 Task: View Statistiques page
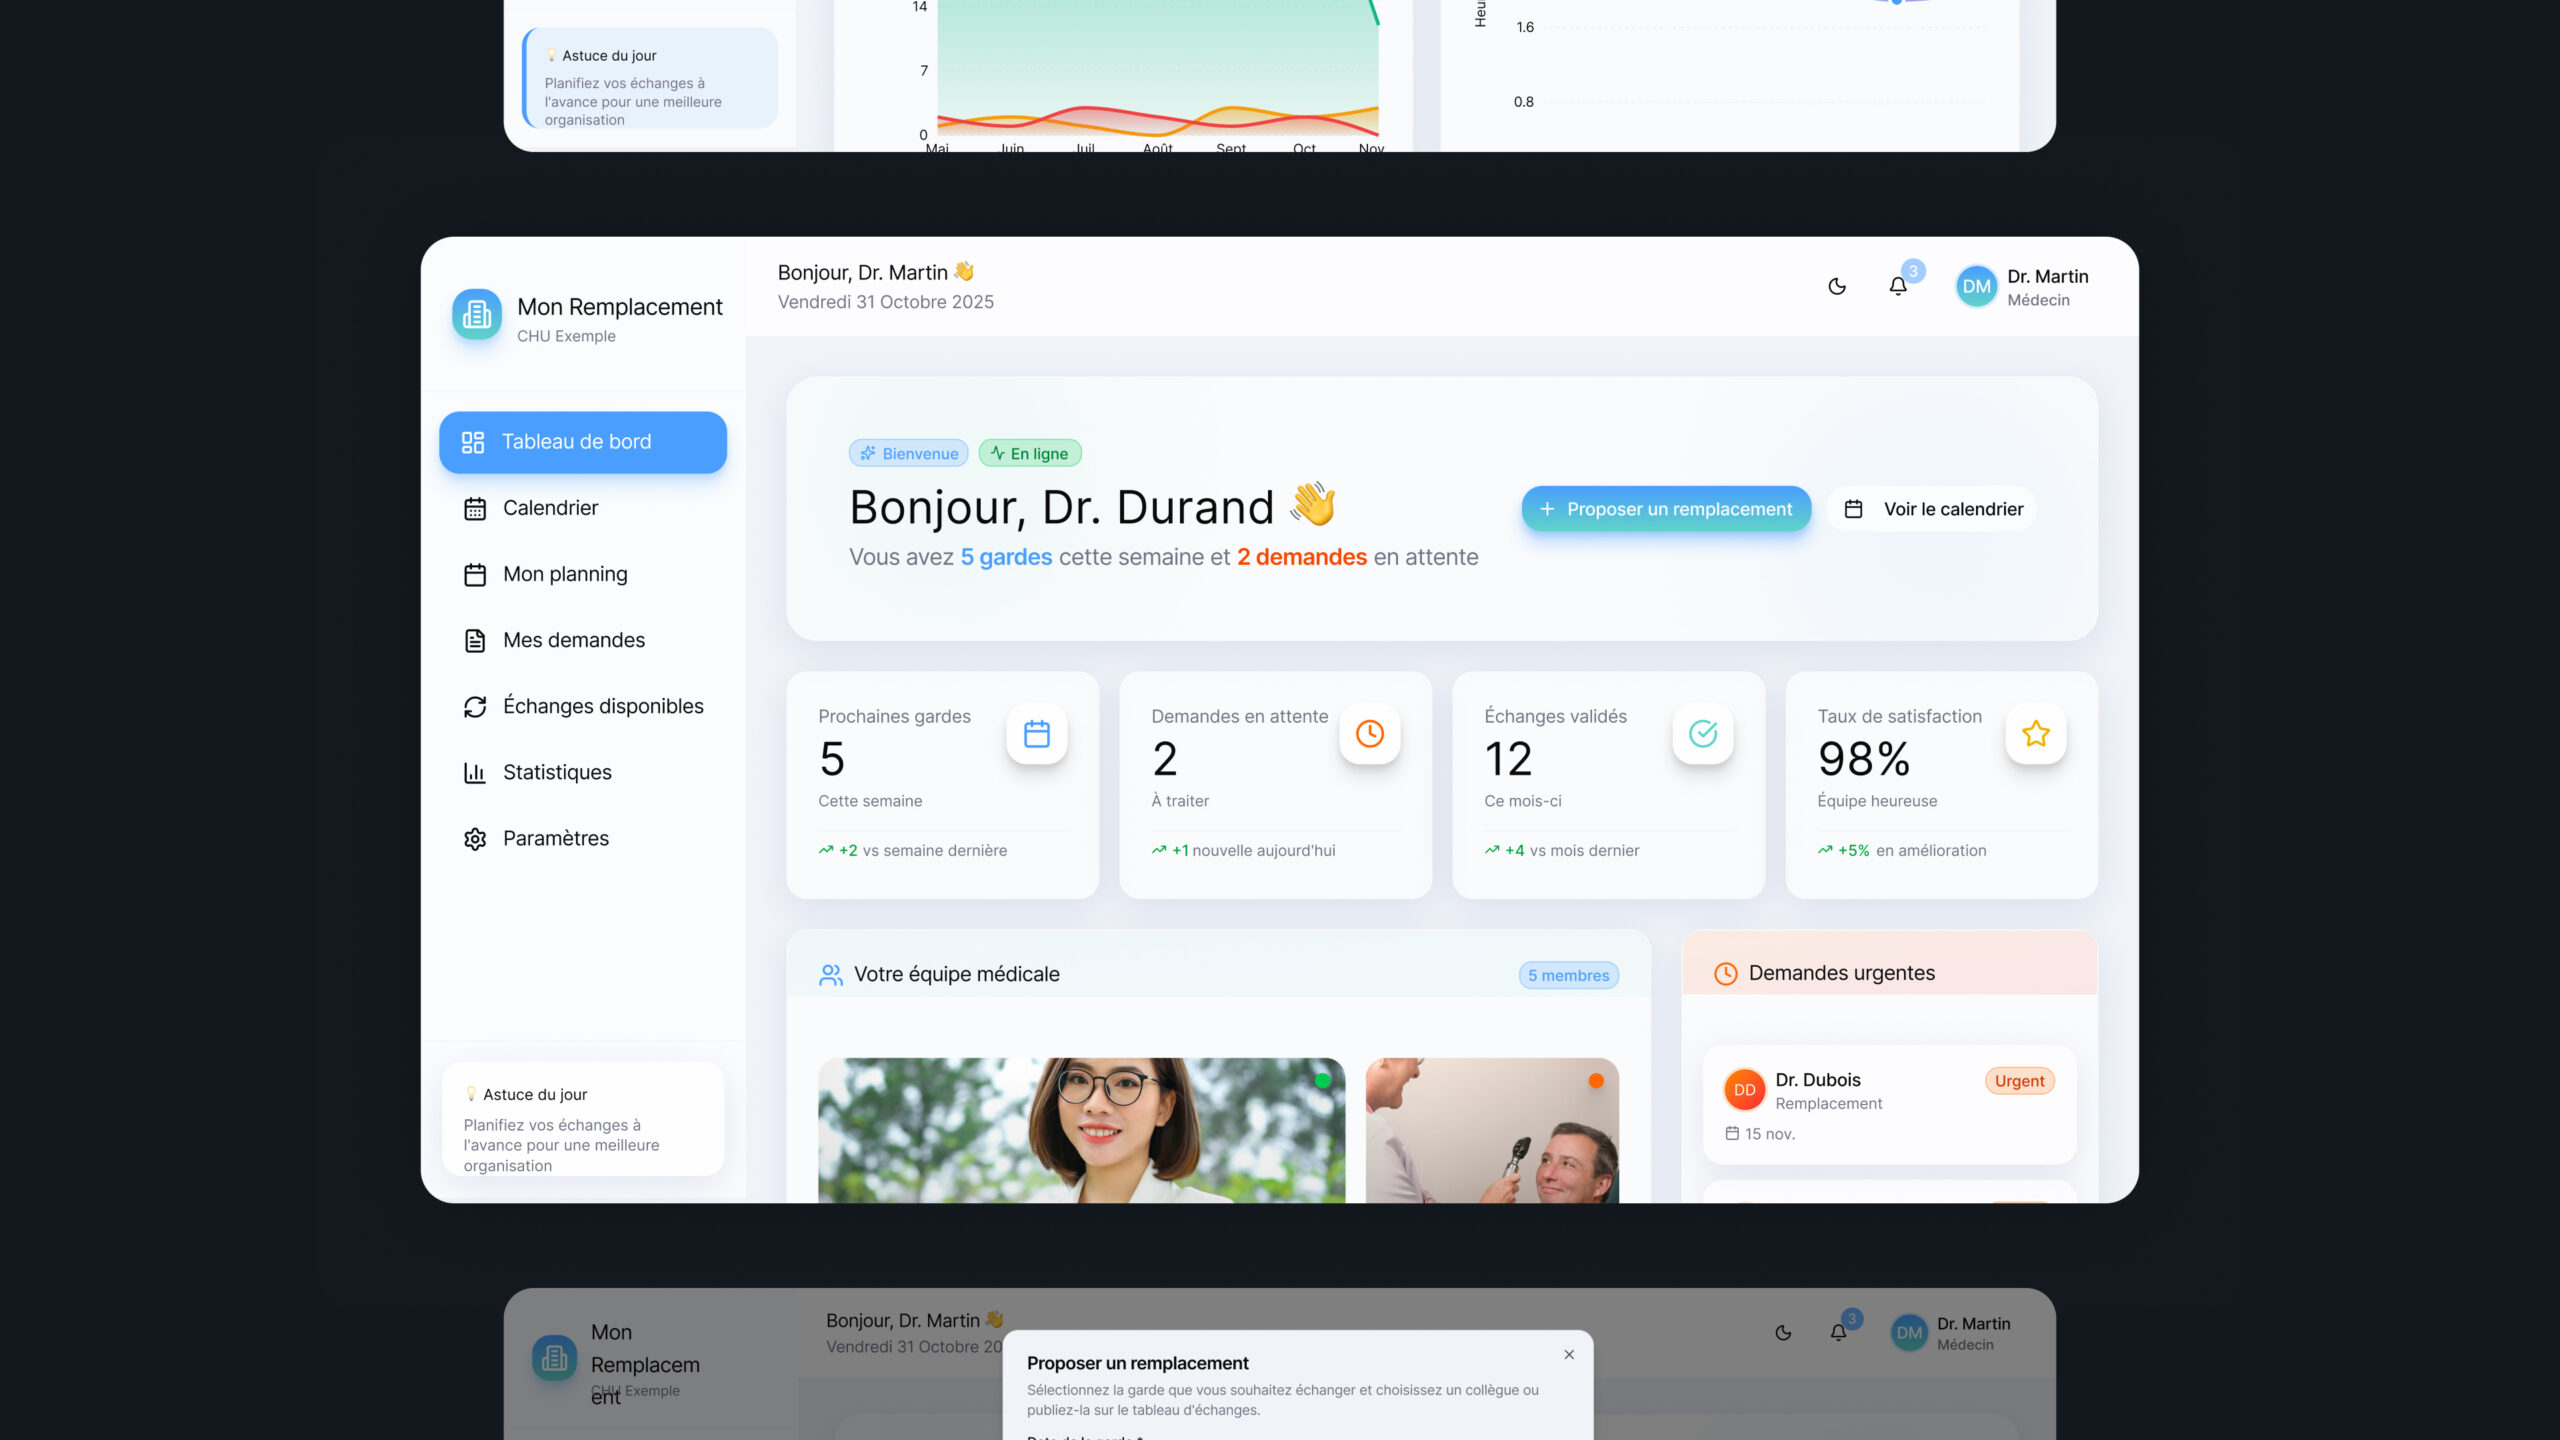point(557,772)
